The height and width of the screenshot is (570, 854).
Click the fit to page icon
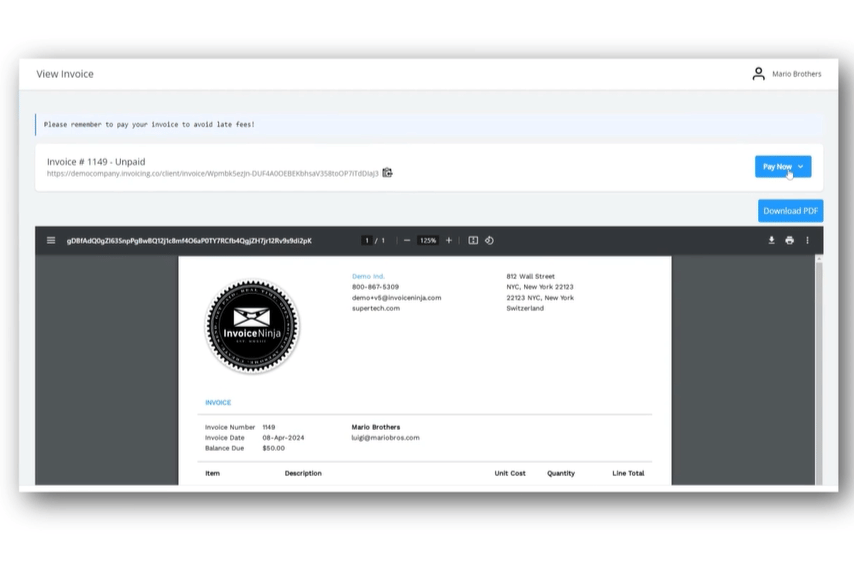click(473, 240)
